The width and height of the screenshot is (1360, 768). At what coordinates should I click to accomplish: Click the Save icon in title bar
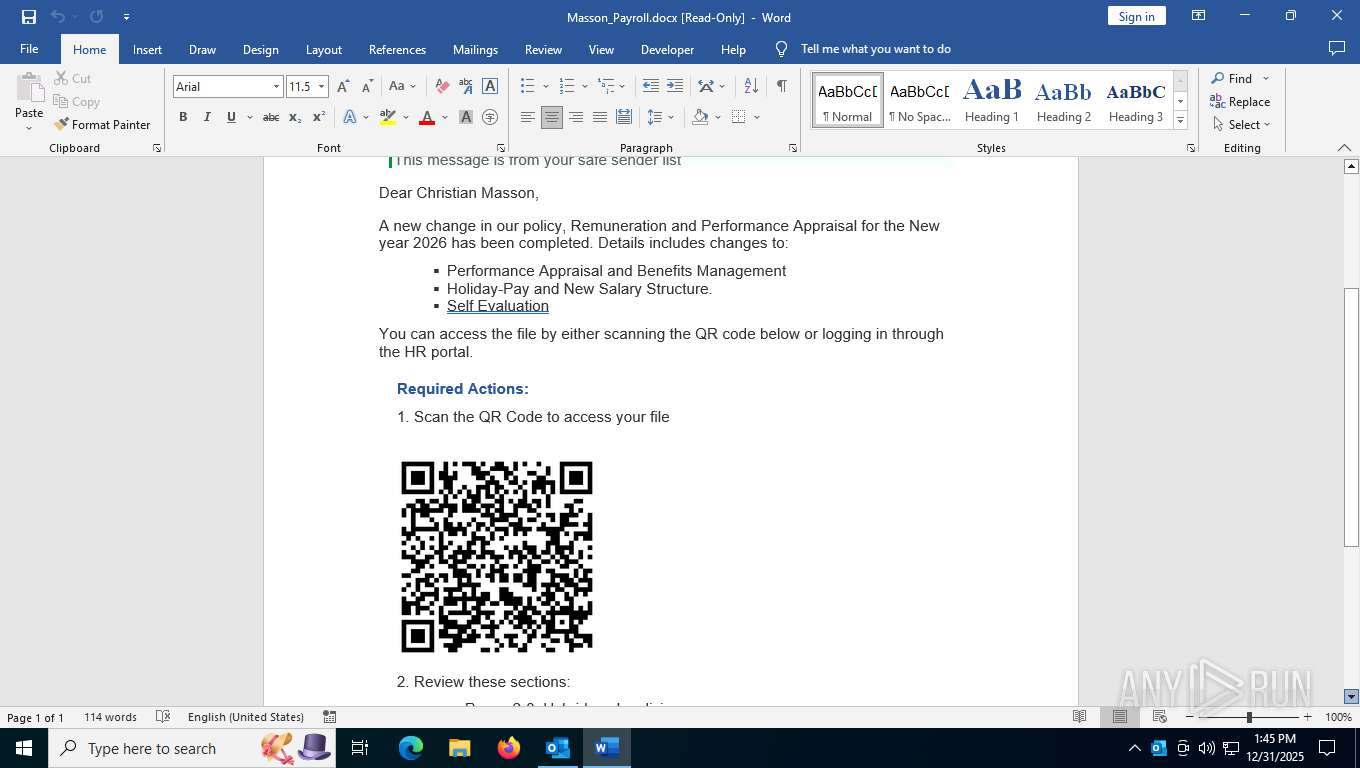28,17
